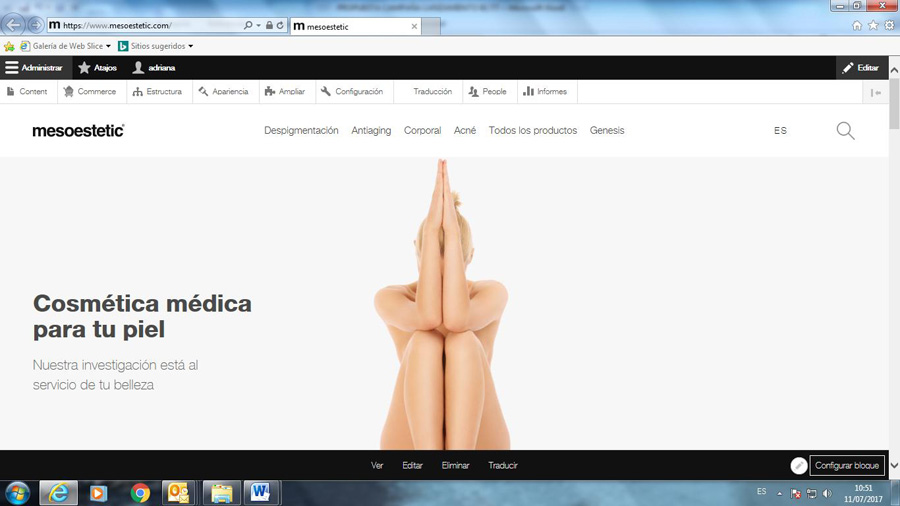Open Google Chrome from the taskbar
This screenshot has height=506, width=900.
[x=140, y=493]
